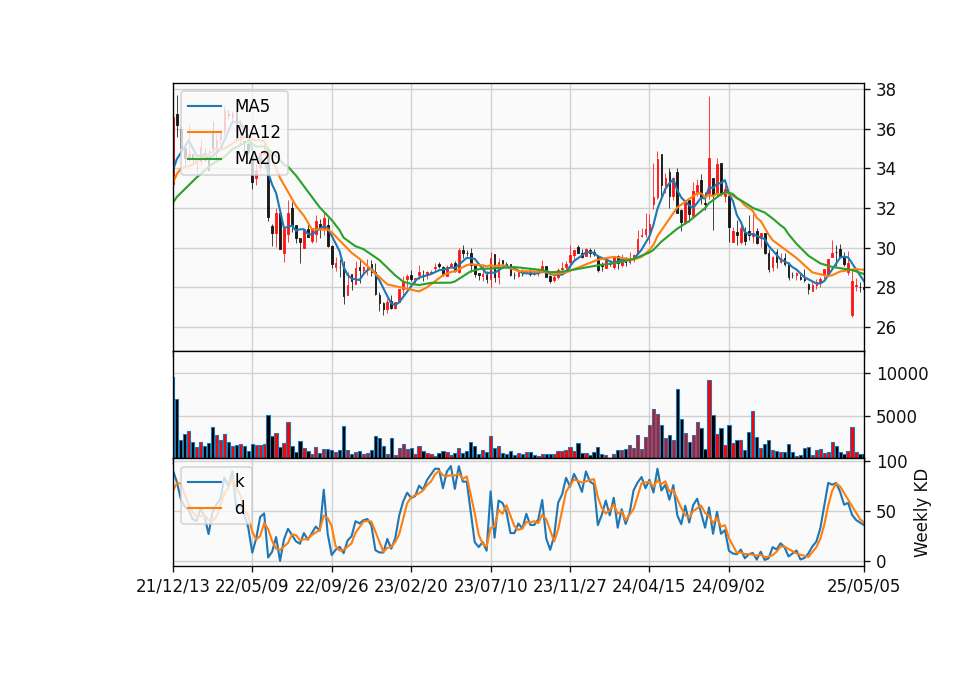Click price axis value 28
Image resolution: width=960 pixels, height=690 pixels.
click(886, 288)
